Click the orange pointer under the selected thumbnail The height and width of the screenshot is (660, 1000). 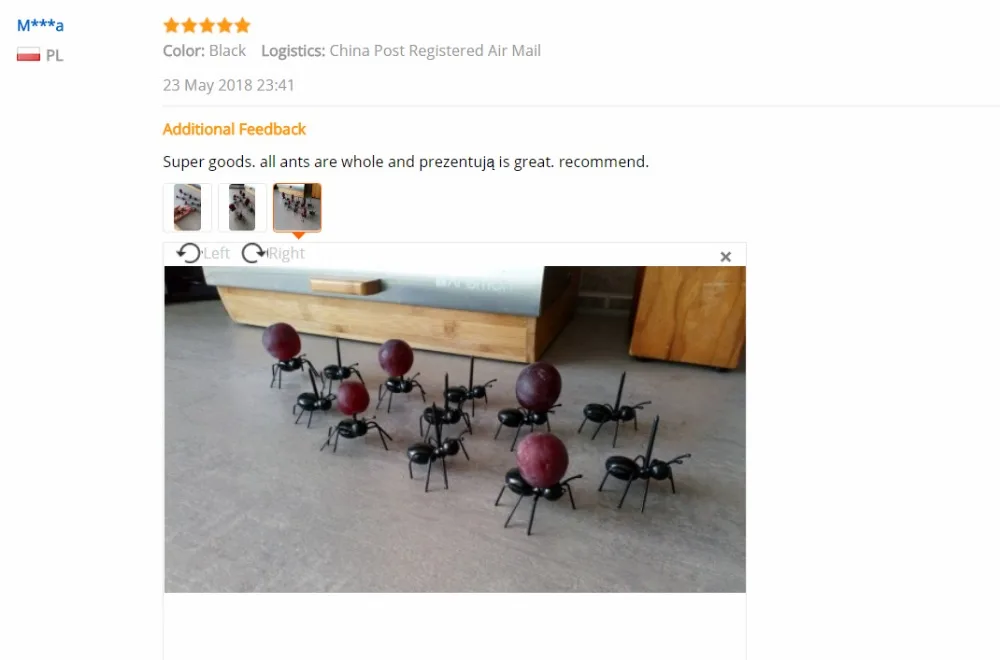[x=298, y=235]
